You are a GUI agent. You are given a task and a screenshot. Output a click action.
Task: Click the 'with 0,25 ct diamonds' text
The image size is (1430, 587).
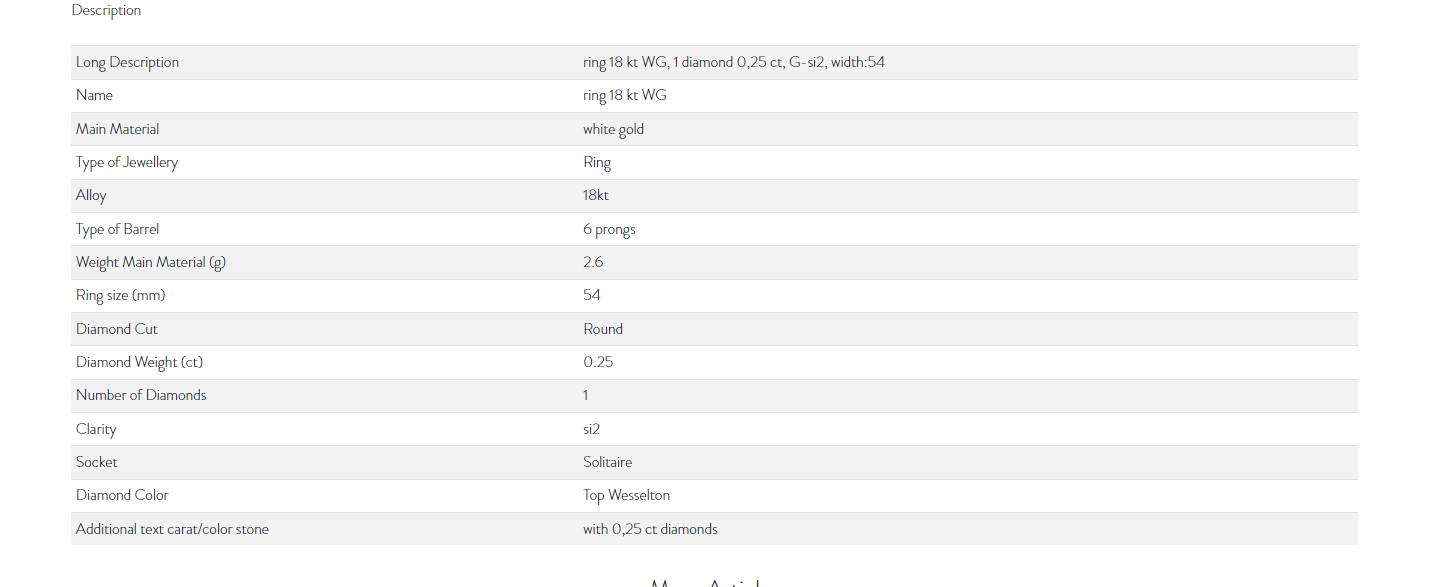click(x=650, y=529)
